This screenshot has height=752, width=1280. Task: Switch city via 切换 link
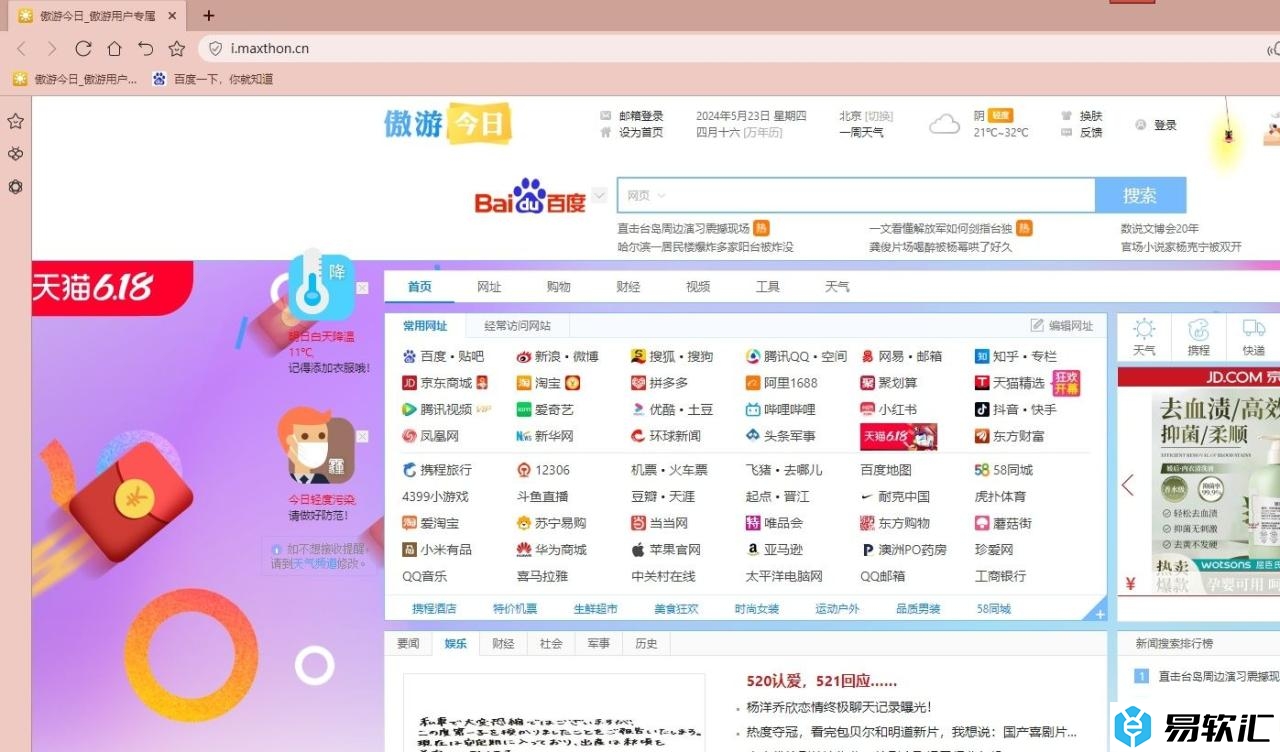pos(879,116)
